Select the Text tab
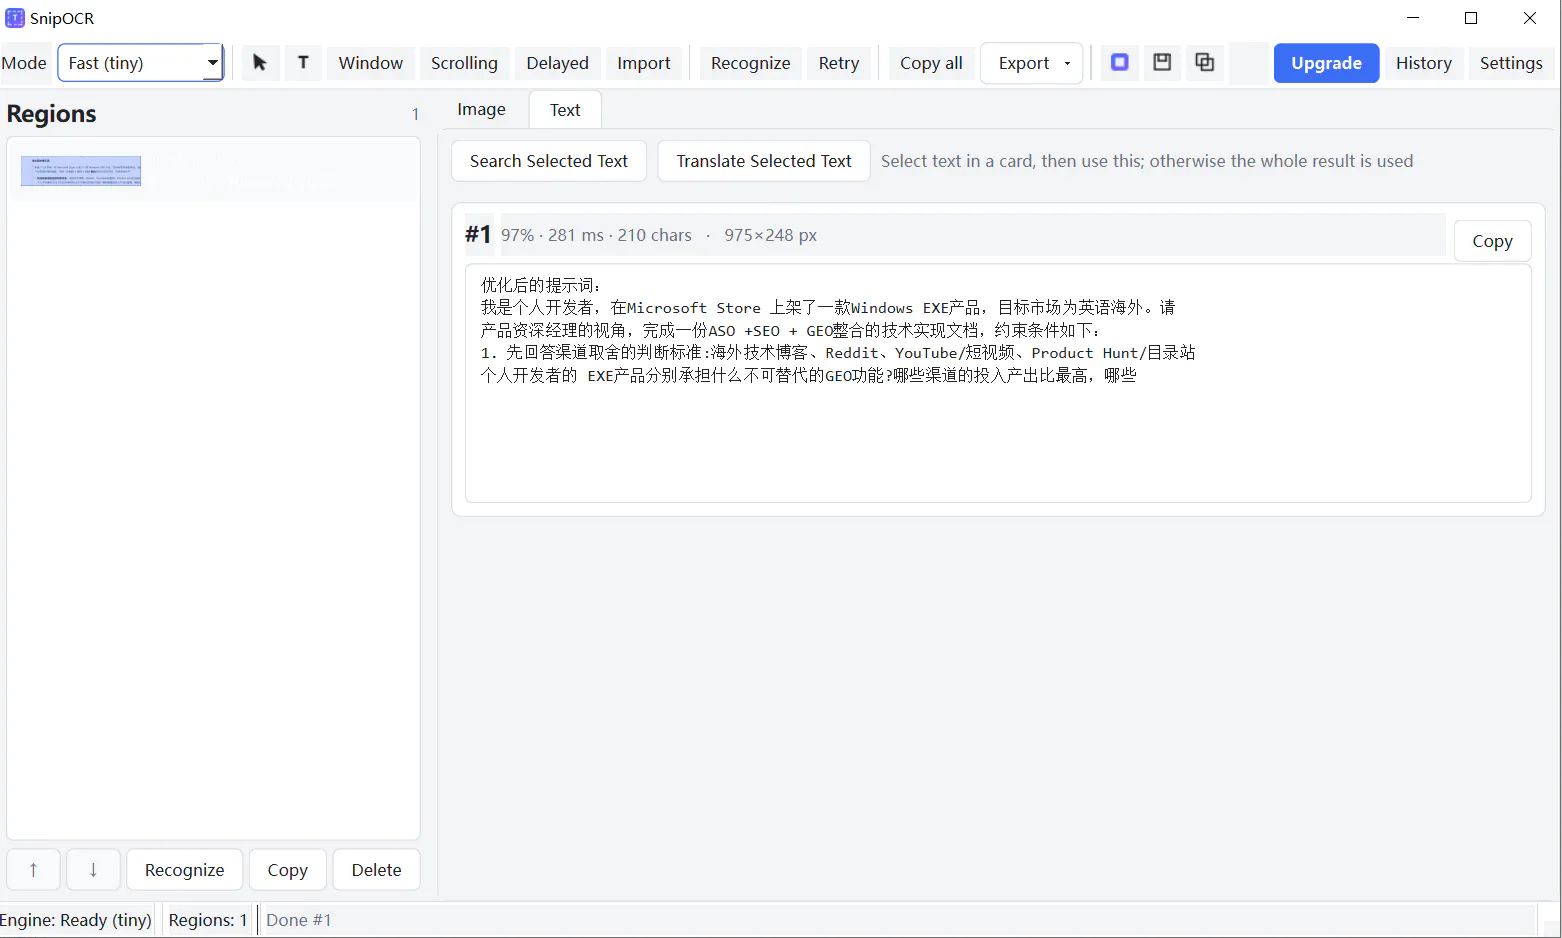The image size is (1562, 938). pyautogui.click(x=565, y=110)
